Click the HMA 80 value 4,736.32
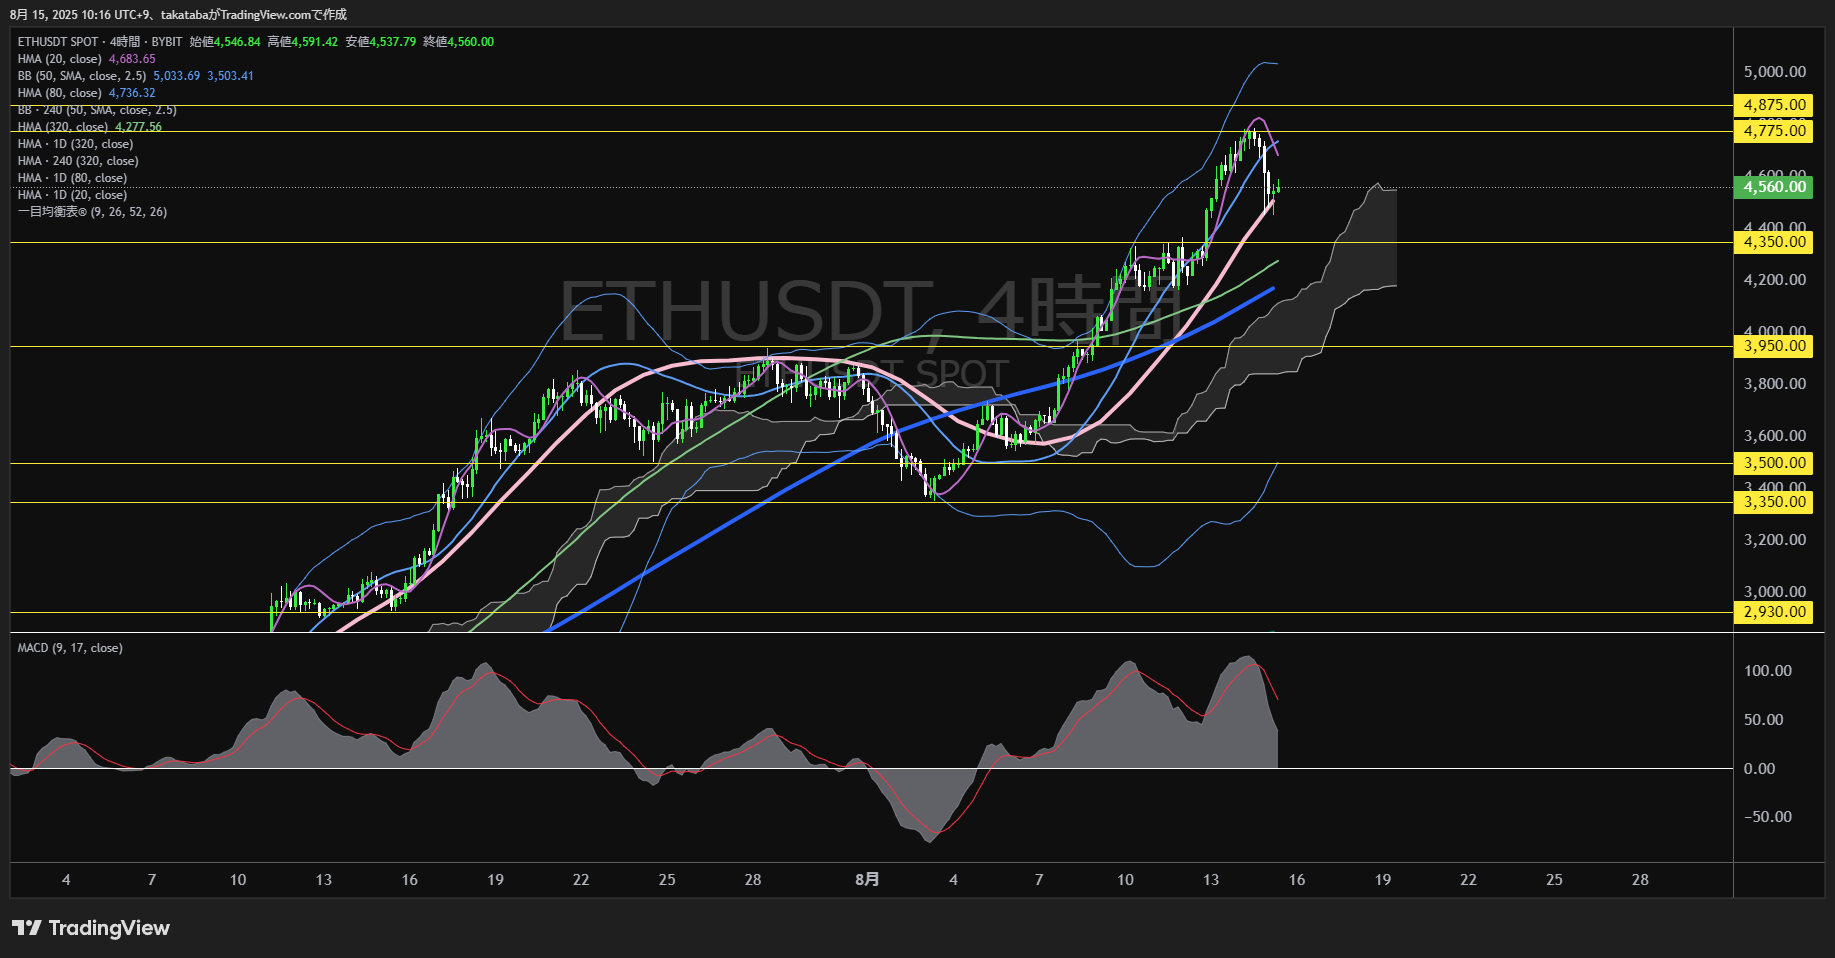This screenshot has width=1835, height=958. pyautogui.click(x=132, y=93)
